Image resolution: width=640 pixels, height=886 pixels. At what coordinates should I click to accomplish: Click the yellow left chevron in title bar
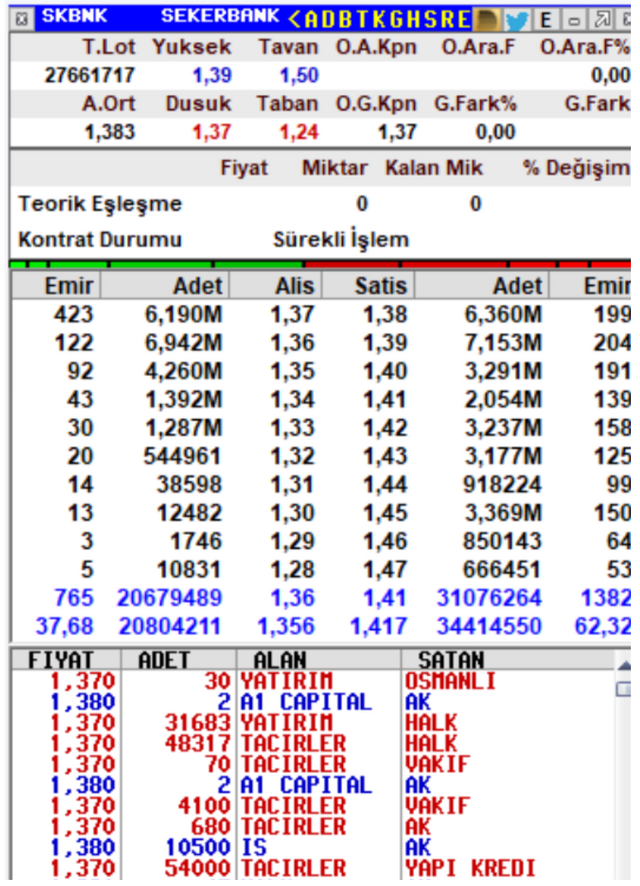295,19
